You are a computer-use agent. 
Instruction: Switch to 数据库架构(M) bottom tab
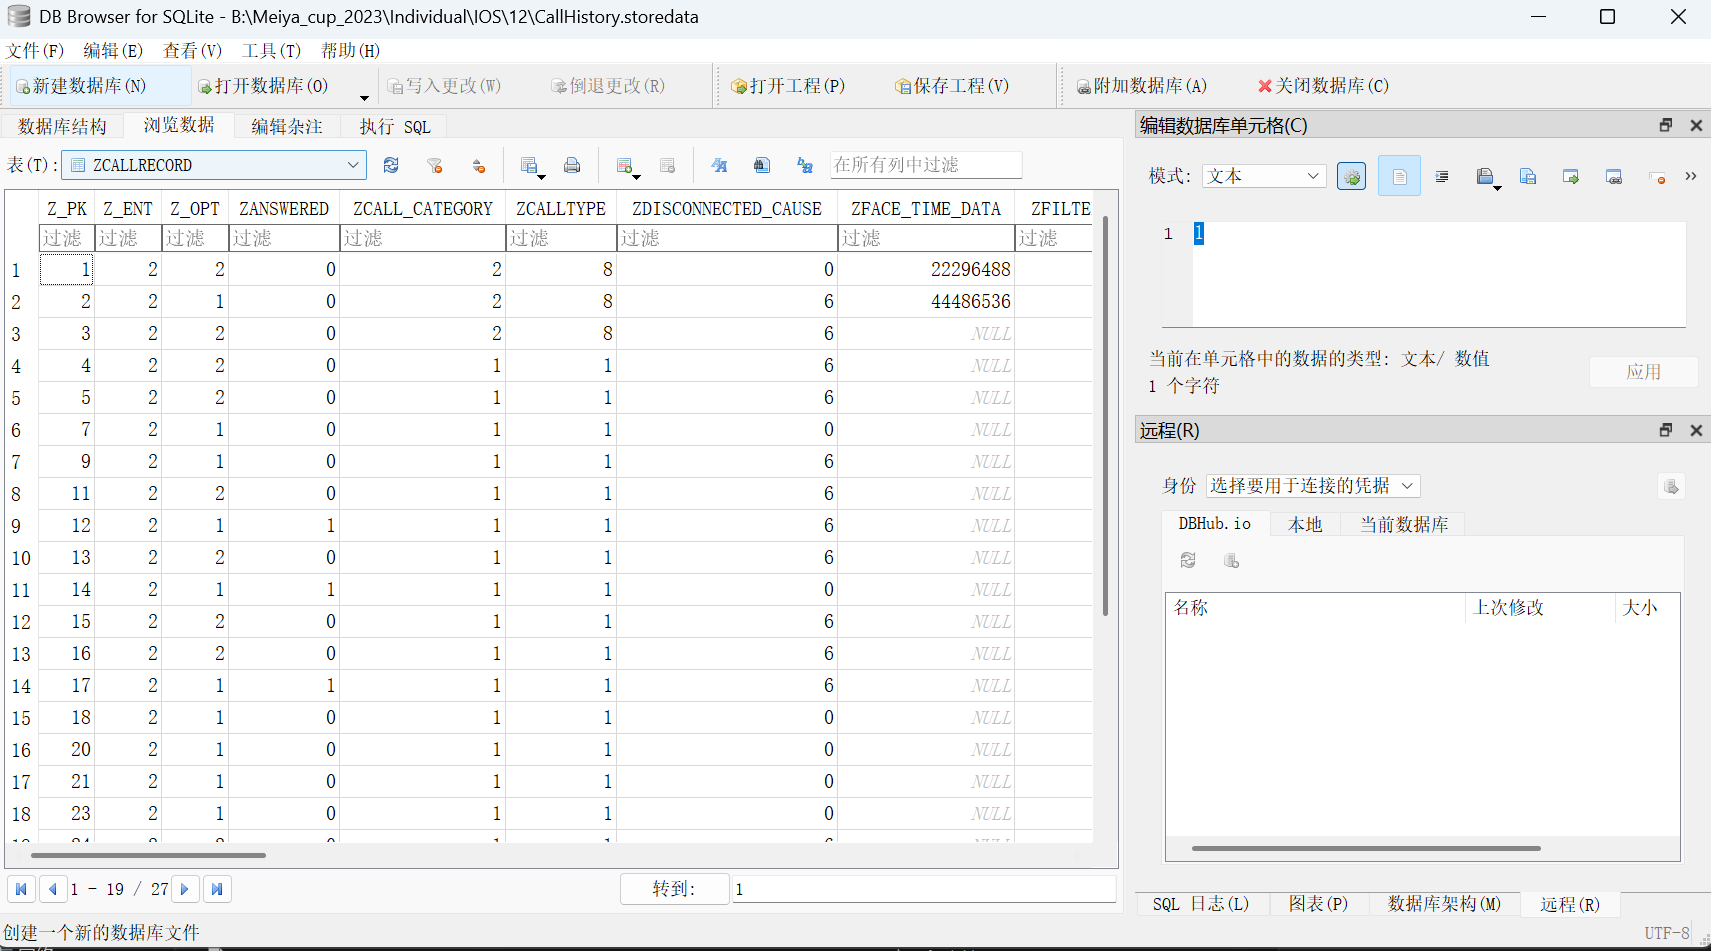[x=1444, y=904]
